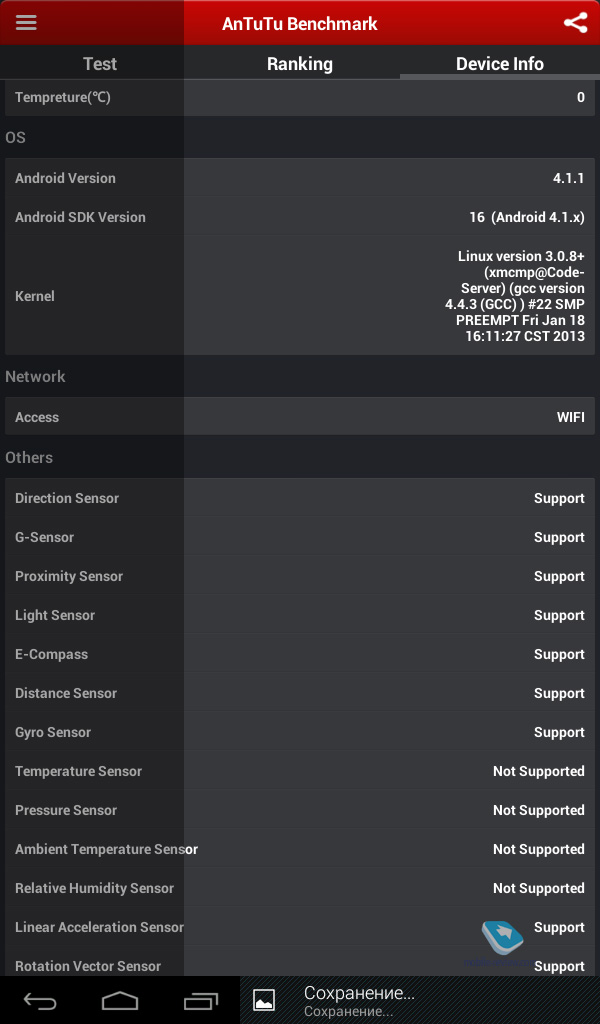600x1024 pixels.
Task: Open the hamburger menu icon
Action: point(26,22)
